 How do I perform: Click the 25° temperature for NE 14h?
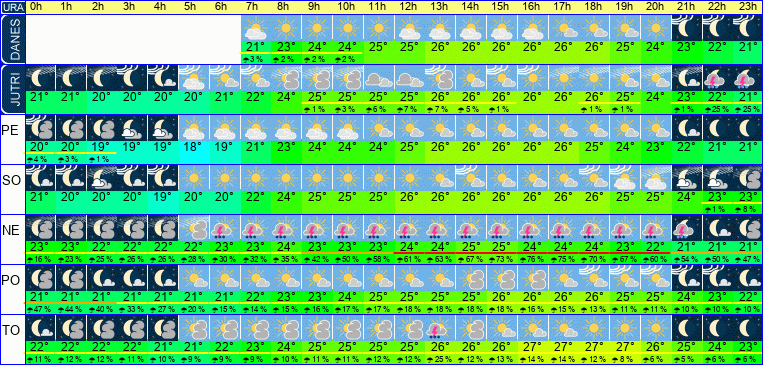(x=471, y=248)
